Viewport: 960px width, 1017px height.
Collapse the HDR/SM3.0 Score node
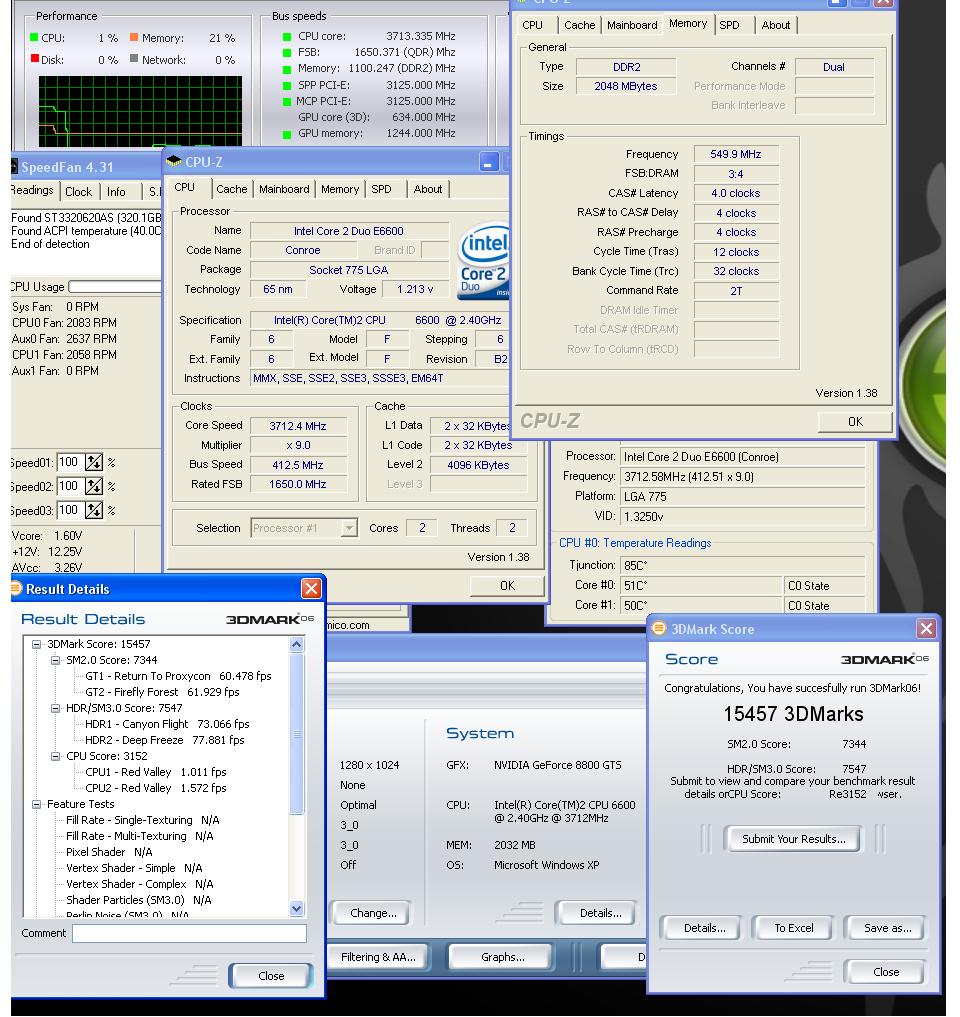pyautogui.click(x=56, y=708)
